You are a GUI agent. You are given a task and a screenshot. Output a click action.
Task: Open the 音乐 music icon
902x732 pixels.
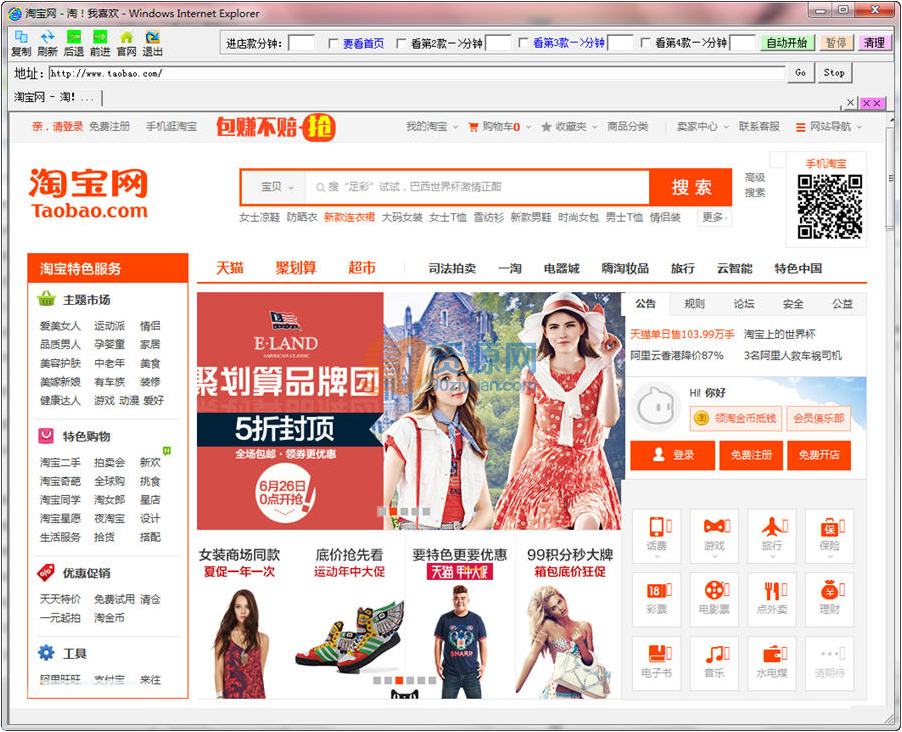coord(714,663)
